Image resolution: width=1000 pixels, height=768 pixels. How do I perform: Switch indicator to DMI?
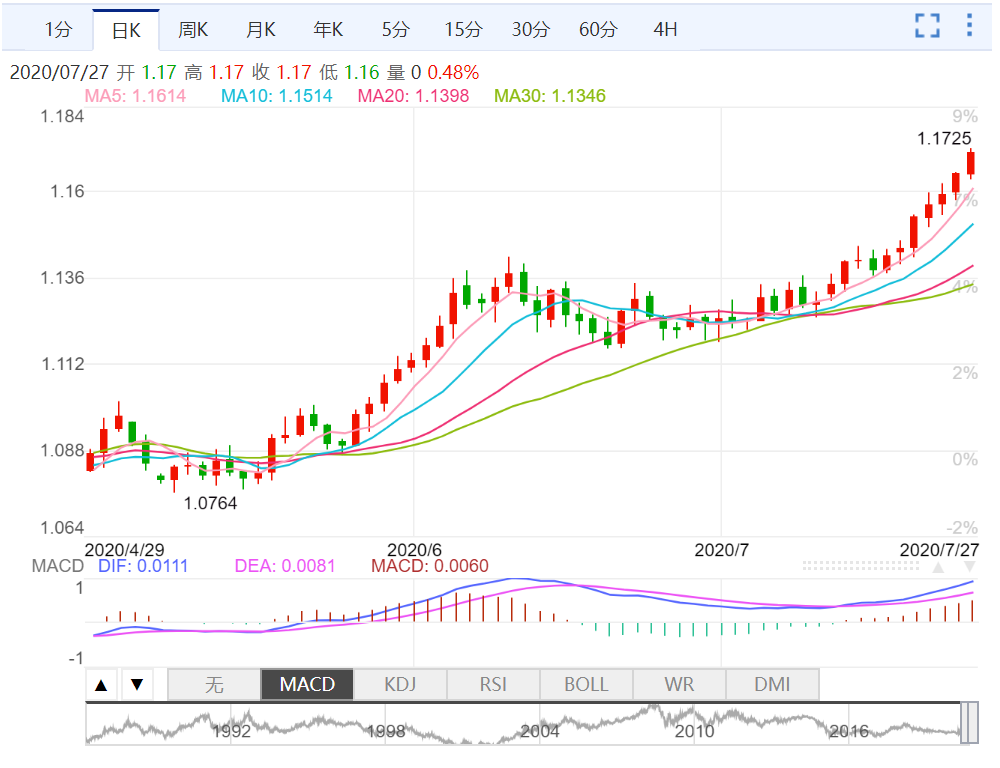[772, 685]
